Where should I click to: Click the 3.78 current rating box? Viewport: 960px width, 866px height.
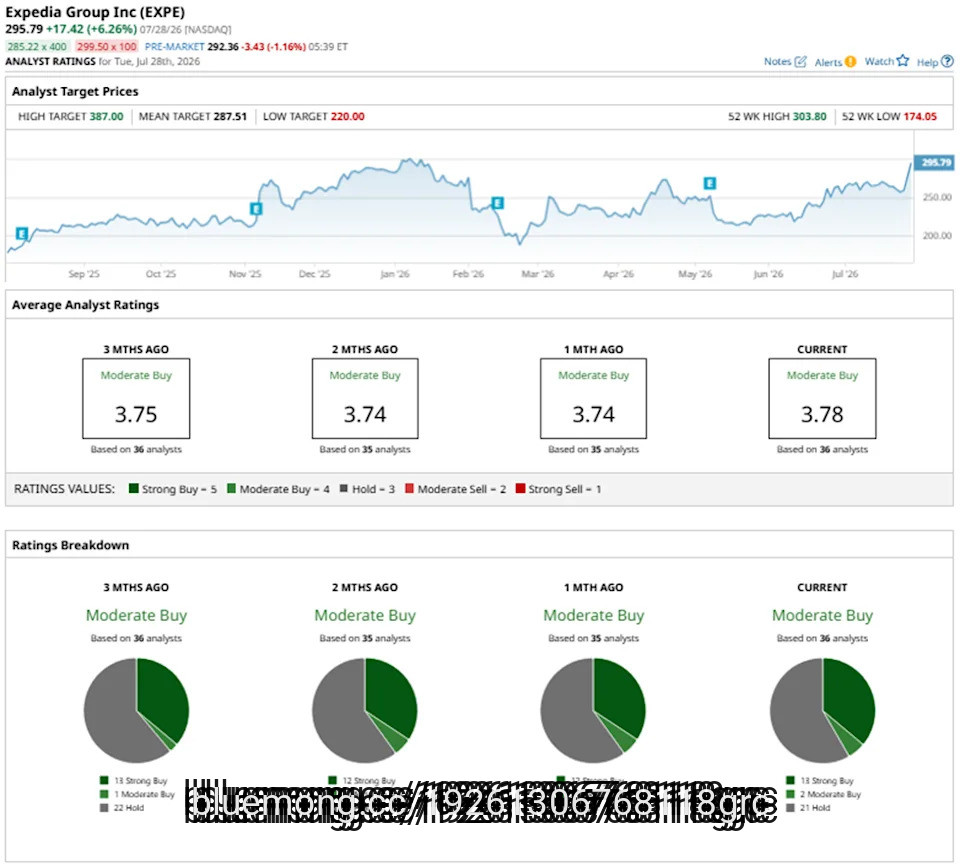(822, 398)
